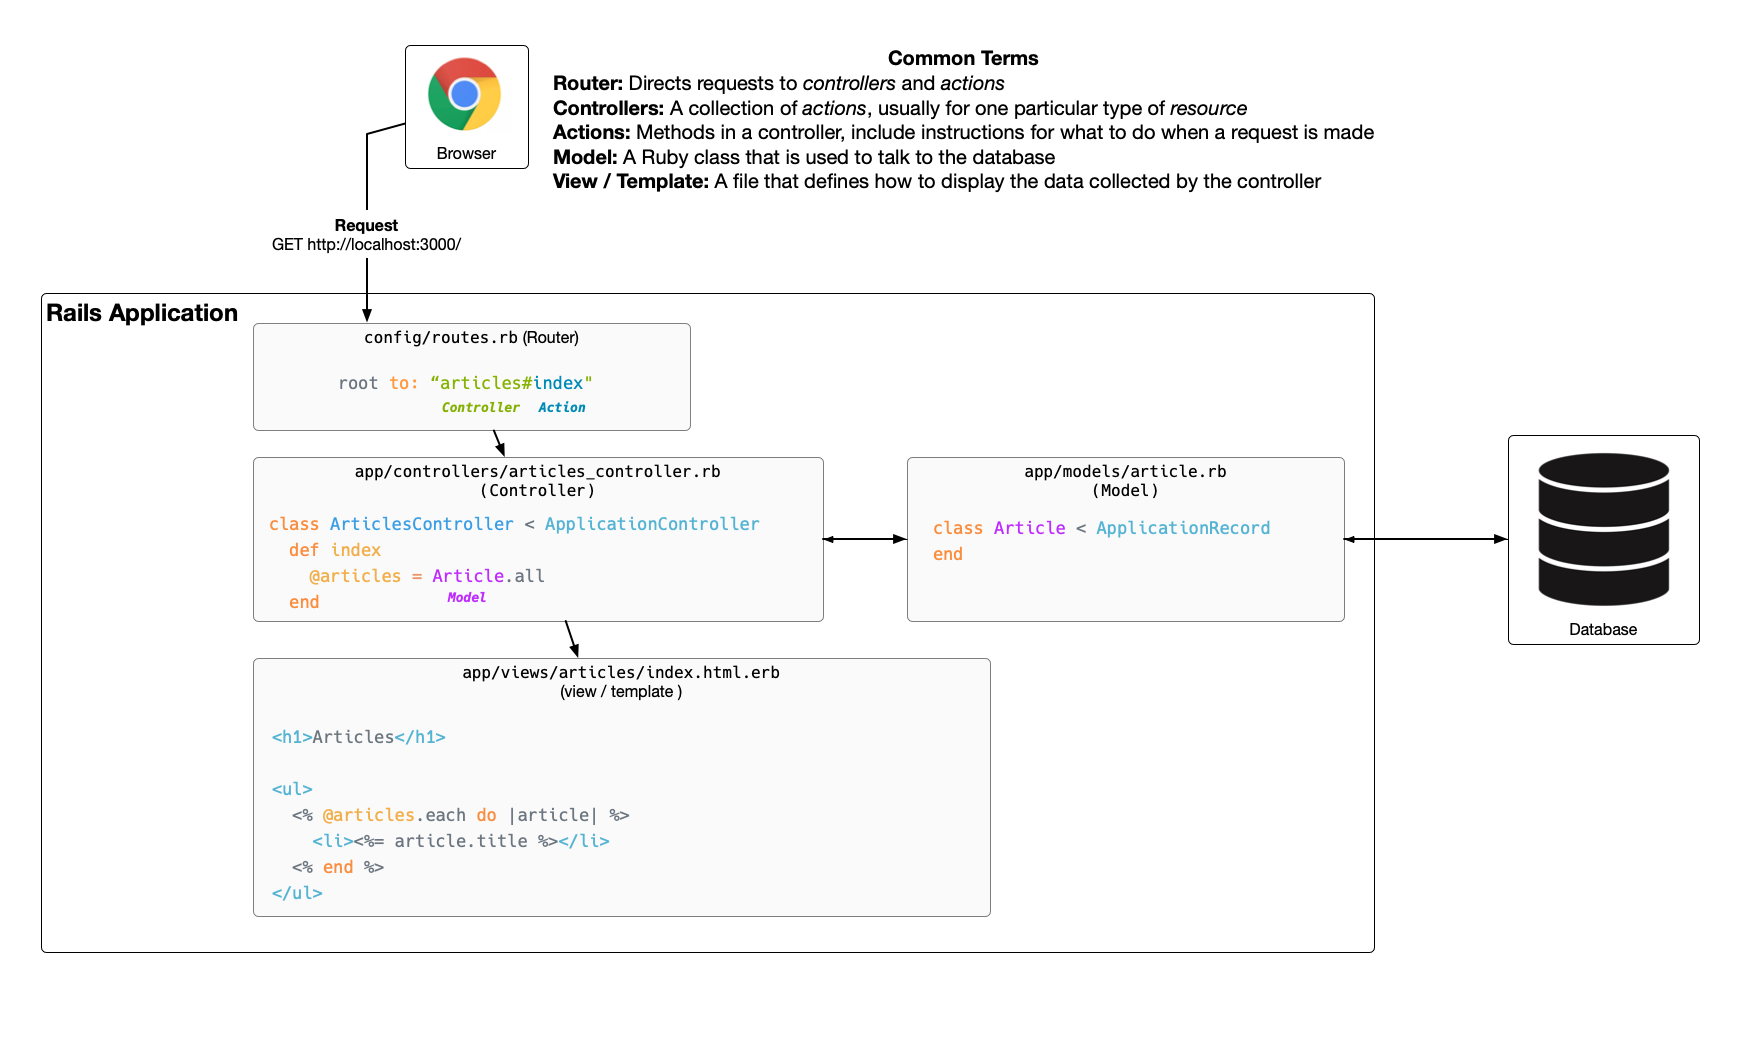Select the Article.all code snippet
The width and height of the screenshot is (1740, 1053).
pyautogui.click(x=488, y=575)
